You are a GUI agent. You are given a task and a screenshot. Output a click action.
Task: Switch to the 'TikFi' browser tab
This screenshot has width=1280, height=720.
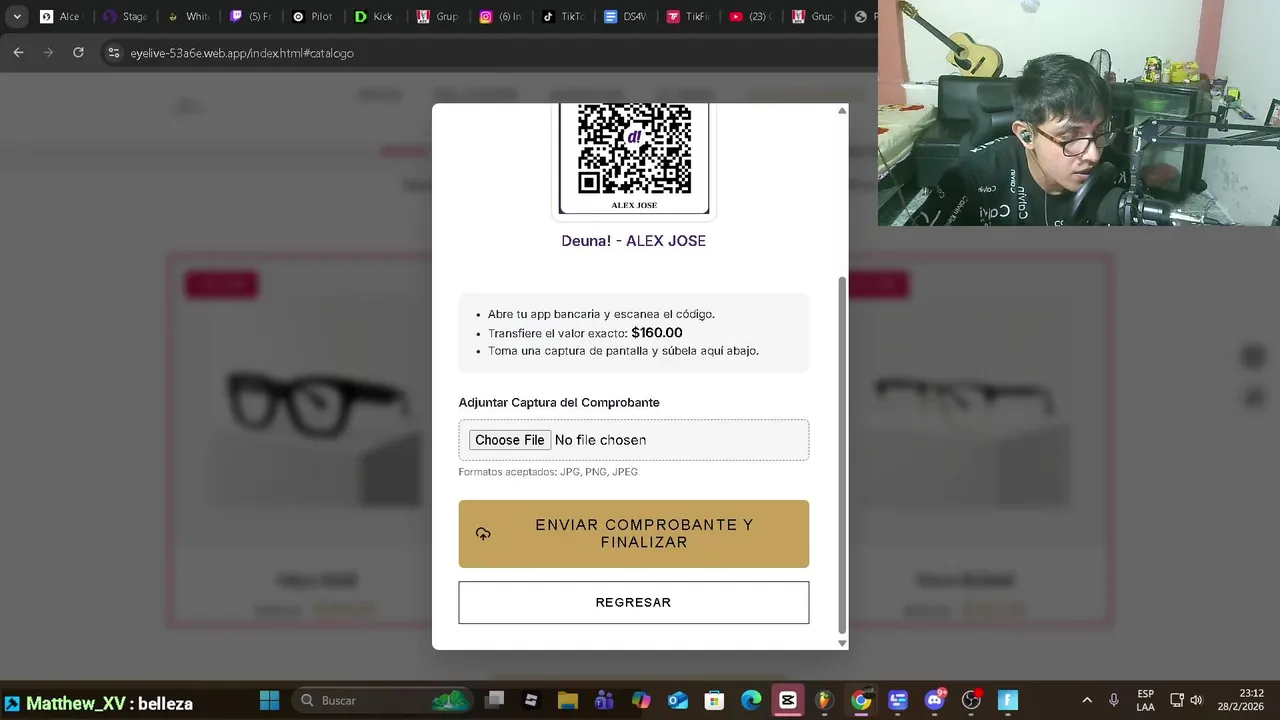pos(689,16)
